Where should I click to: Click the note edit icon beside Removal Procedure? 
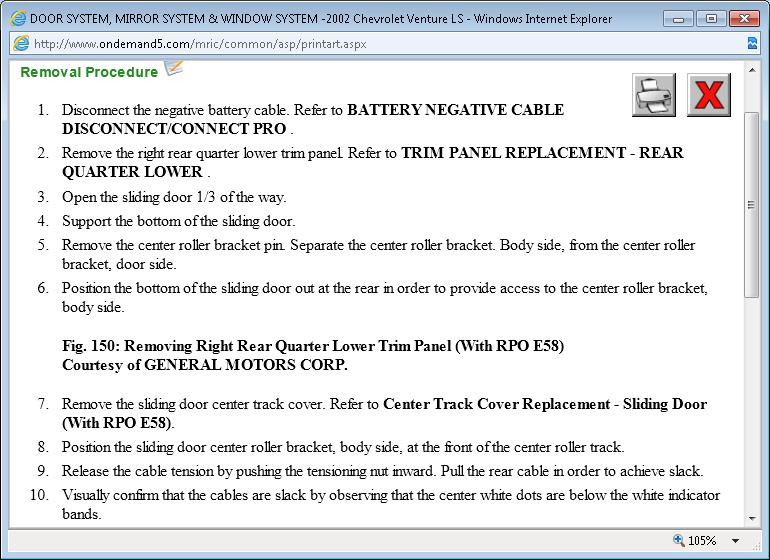pyautogui.click(x=173, y=68)
